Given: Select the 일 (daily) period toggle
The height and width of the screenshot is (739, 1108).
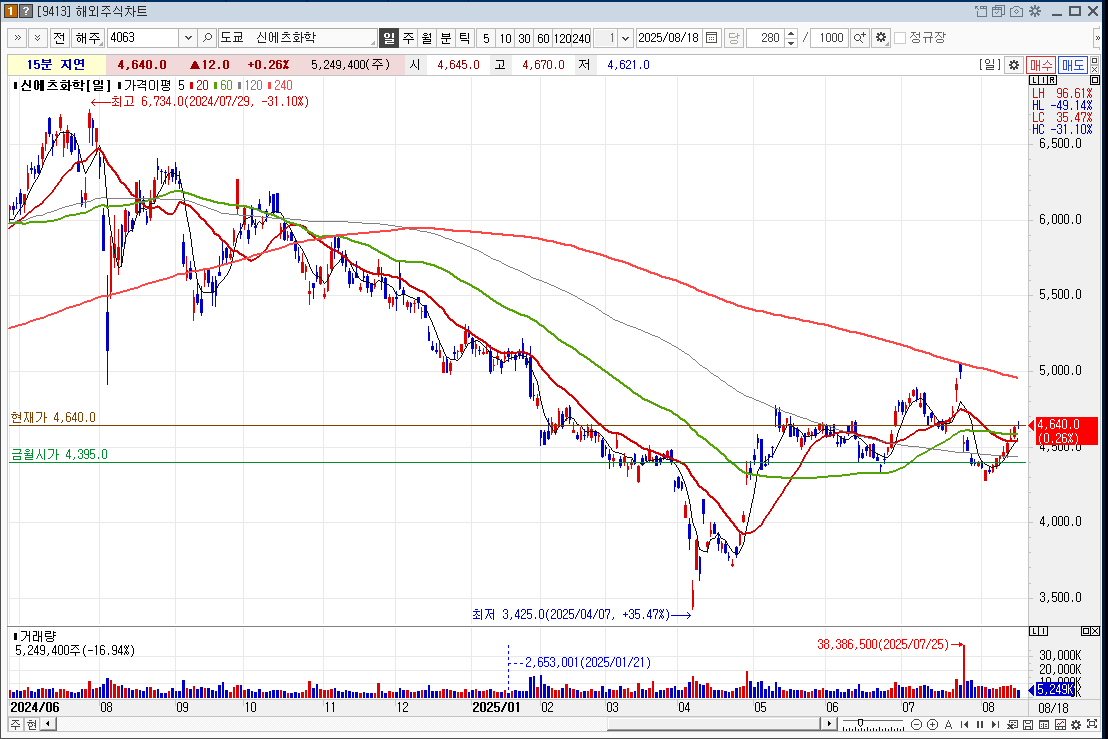Looking at the screenshot, I should point(389,38).
